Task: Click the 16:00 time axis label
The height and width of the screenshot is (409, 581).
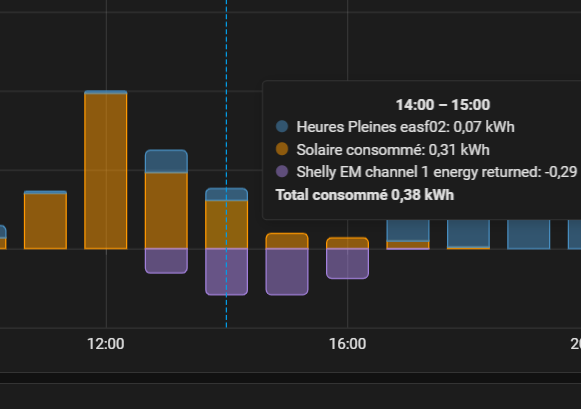Action: pos(347,344)
